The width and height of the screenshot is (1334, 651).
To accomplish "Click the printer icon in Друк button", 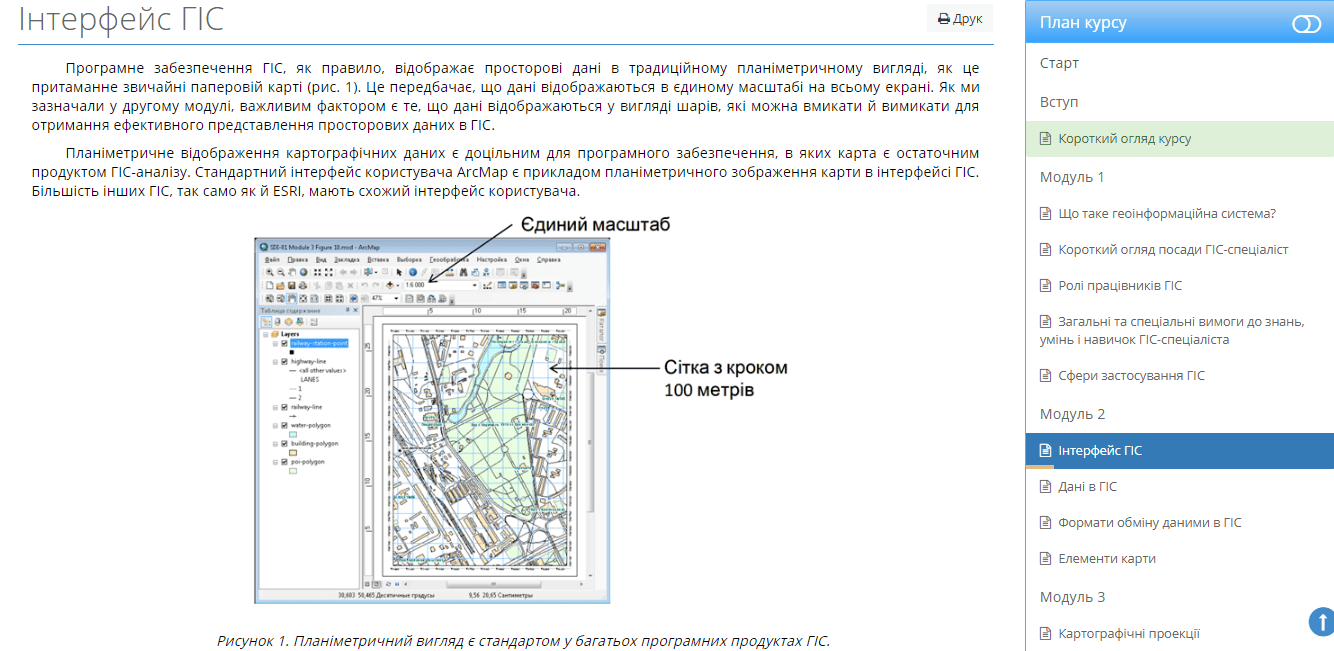I will pos(943,19).
